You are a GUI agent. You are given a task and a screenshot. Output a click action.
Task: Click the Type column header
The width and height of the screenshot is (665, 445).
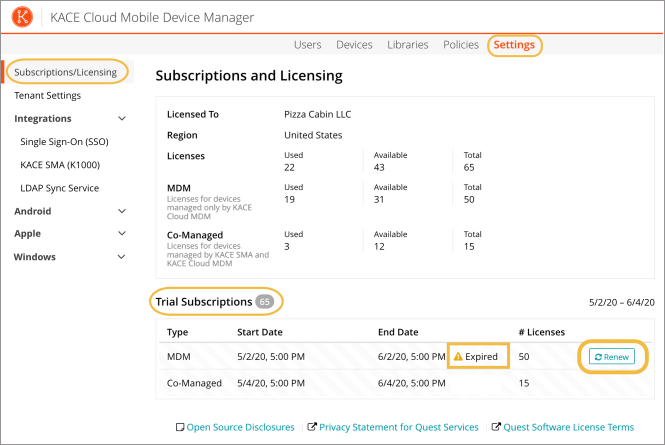tap(177, 333)
